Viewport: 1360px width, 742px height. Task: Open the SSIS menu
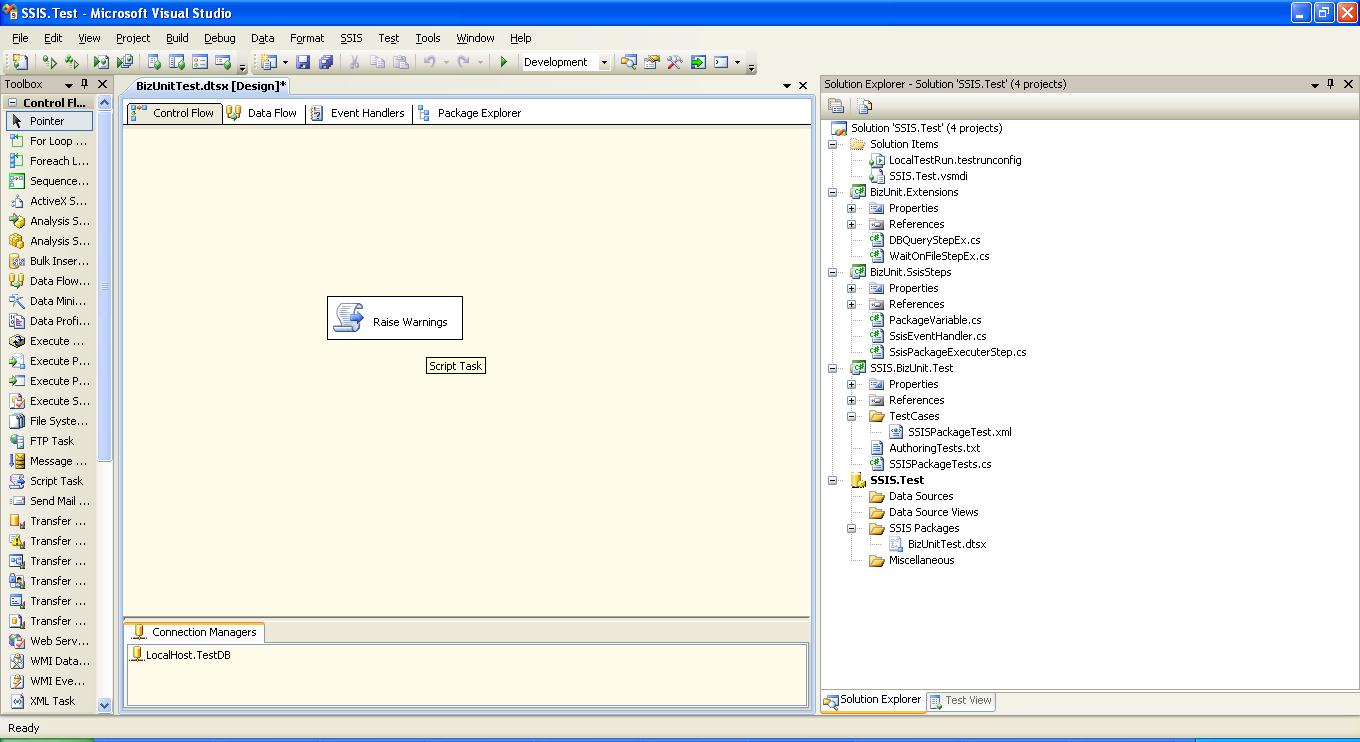pyautogui.click(x=350, y=38)
